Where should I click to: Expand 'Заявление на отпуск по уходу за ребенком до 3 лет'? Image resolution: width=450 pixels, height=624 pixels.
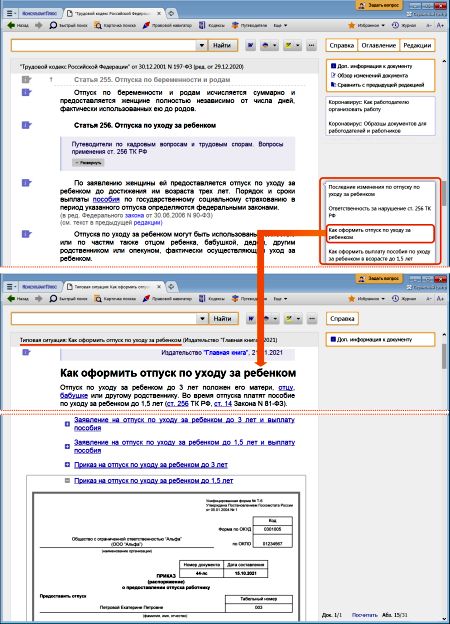click(x=67, y=424)
